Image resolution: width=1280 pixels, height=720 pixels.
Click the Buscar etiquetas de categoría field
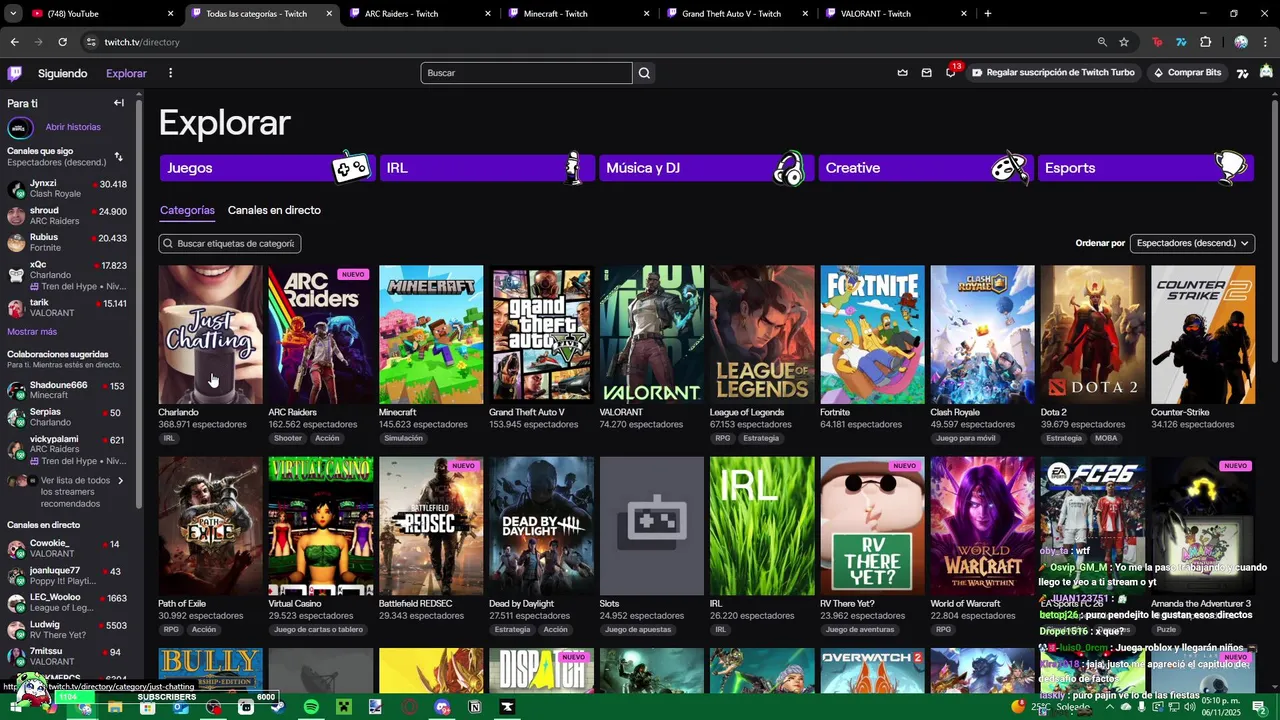(x=230, y=243)
